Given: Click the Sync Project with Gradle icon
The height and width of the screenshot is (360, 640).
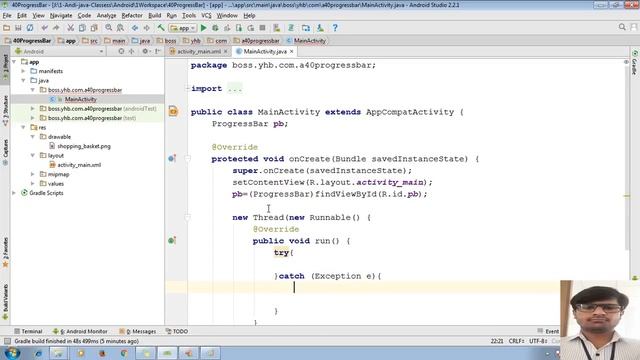Looking at the screenshot, I should (x=291, y=28).
